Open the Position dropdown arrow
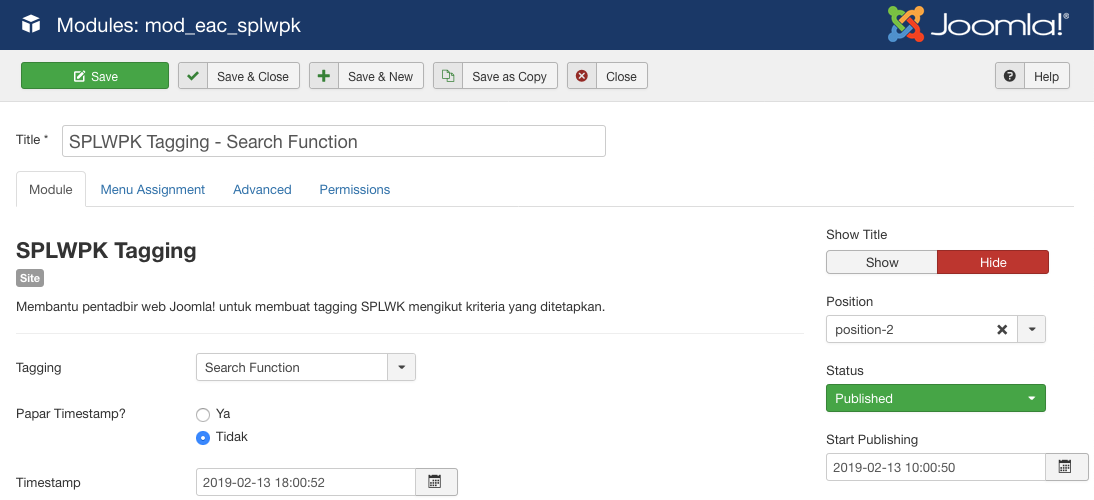1094x500 pixels. [x=1032, y=330]
